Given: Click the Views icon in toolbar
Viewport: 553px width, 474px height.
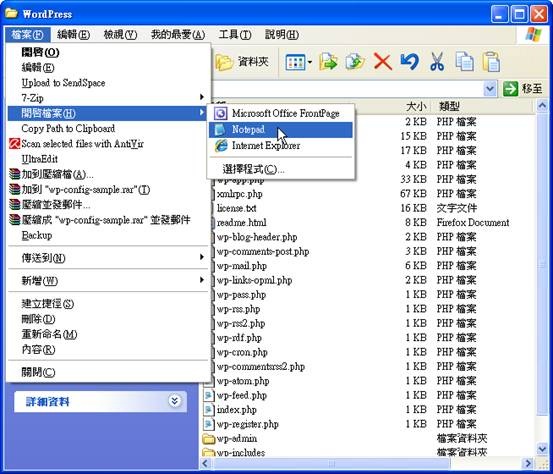Looking at the screenshot, I should [295, 63].
